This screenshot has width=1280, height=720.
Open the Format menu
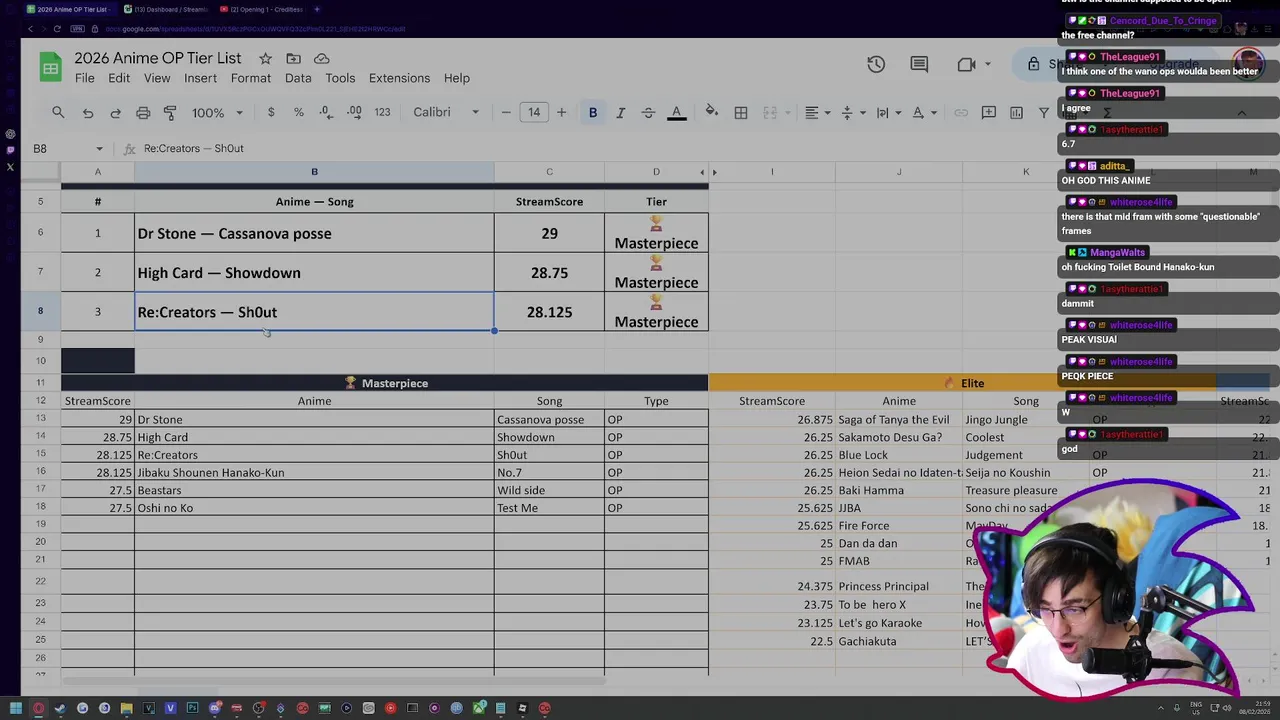(x=251, y=78)
